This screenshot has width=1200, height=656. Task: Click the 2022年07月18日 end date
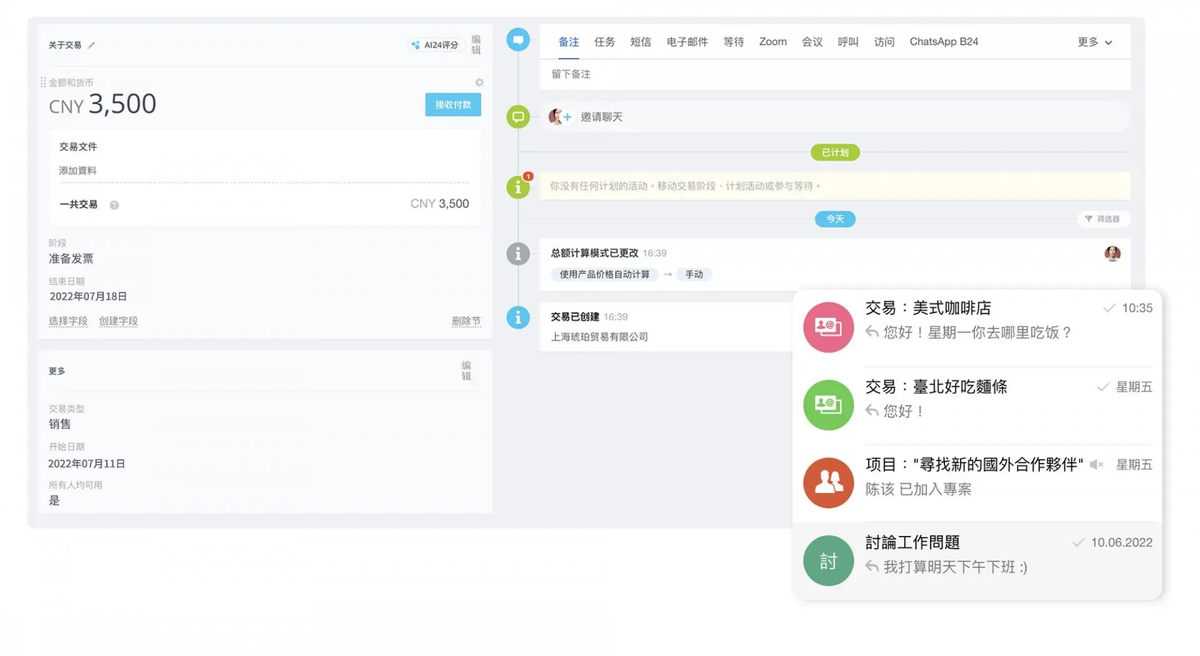[x=88, y=297]
